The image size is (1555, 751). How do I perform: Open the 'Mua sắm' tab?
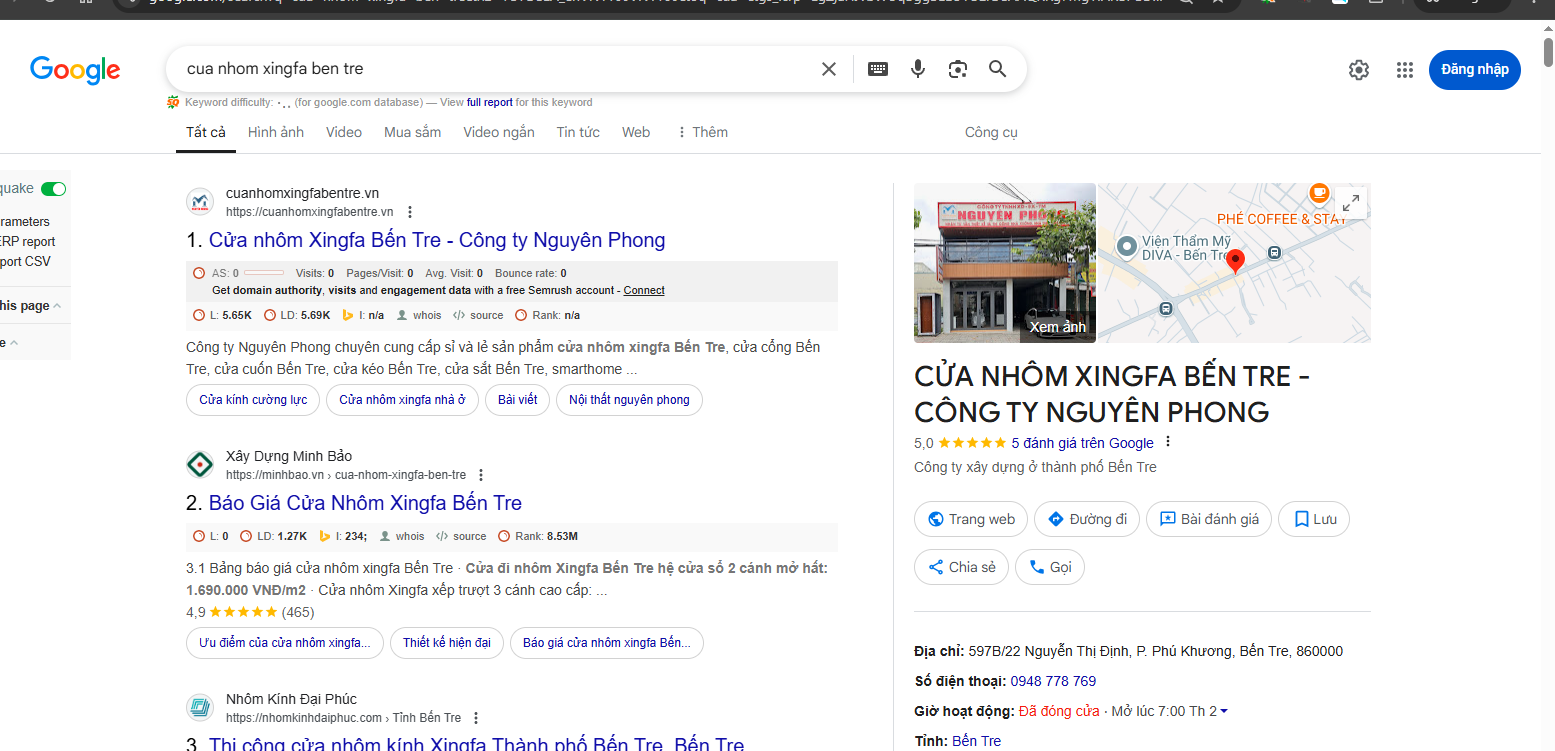click(412, 132)
